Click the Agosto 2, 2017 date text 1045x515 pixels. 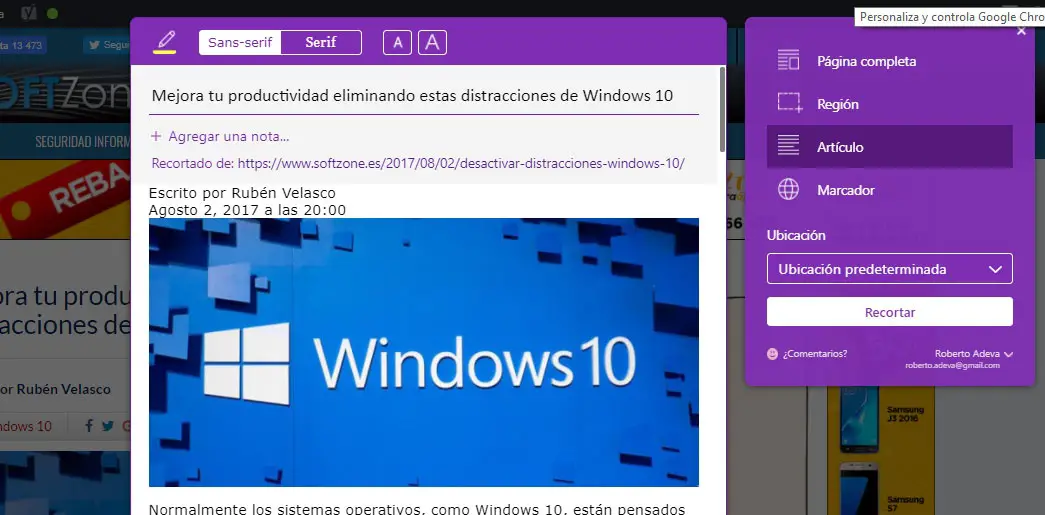247,210
